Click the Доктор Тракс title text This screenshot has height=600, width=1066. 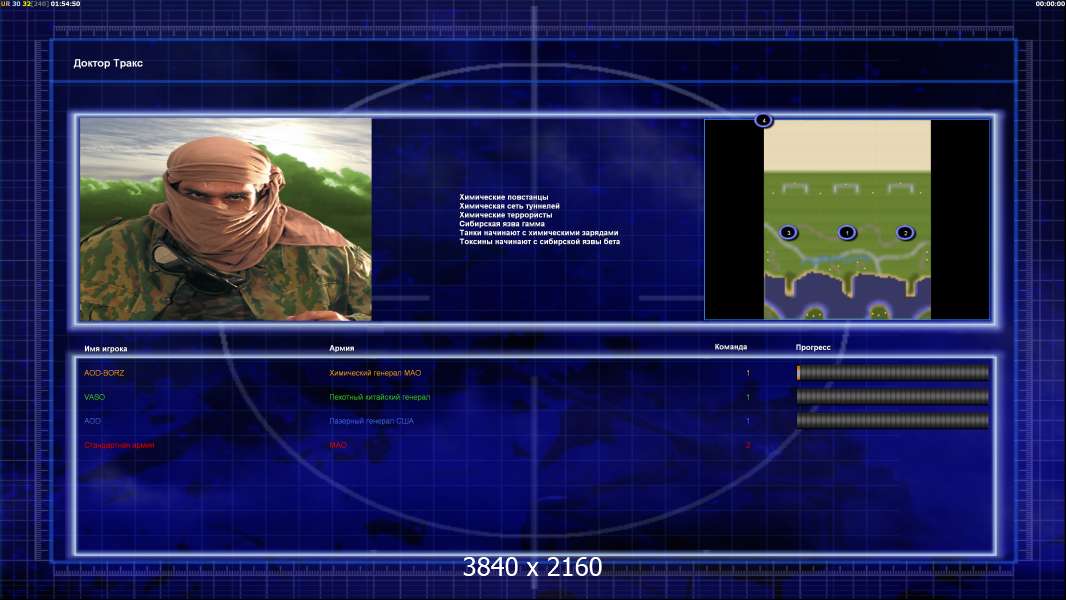tap(108, 63)
